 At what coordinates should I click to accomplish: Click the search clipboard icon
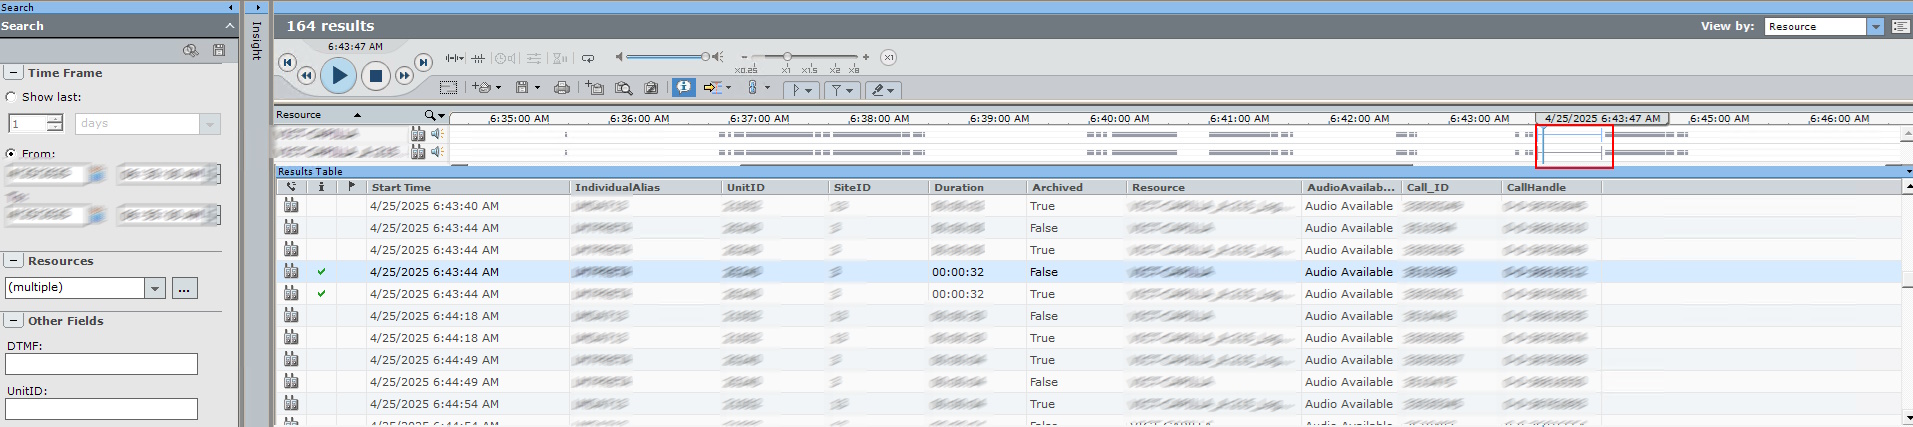click(623, 88)
